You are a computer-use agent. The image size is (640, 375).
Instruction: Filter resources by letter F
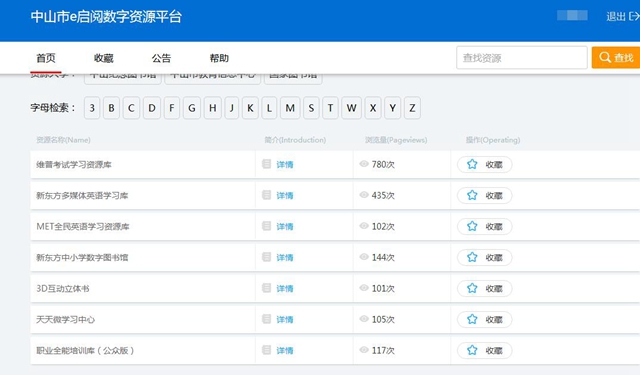[172, 108]
